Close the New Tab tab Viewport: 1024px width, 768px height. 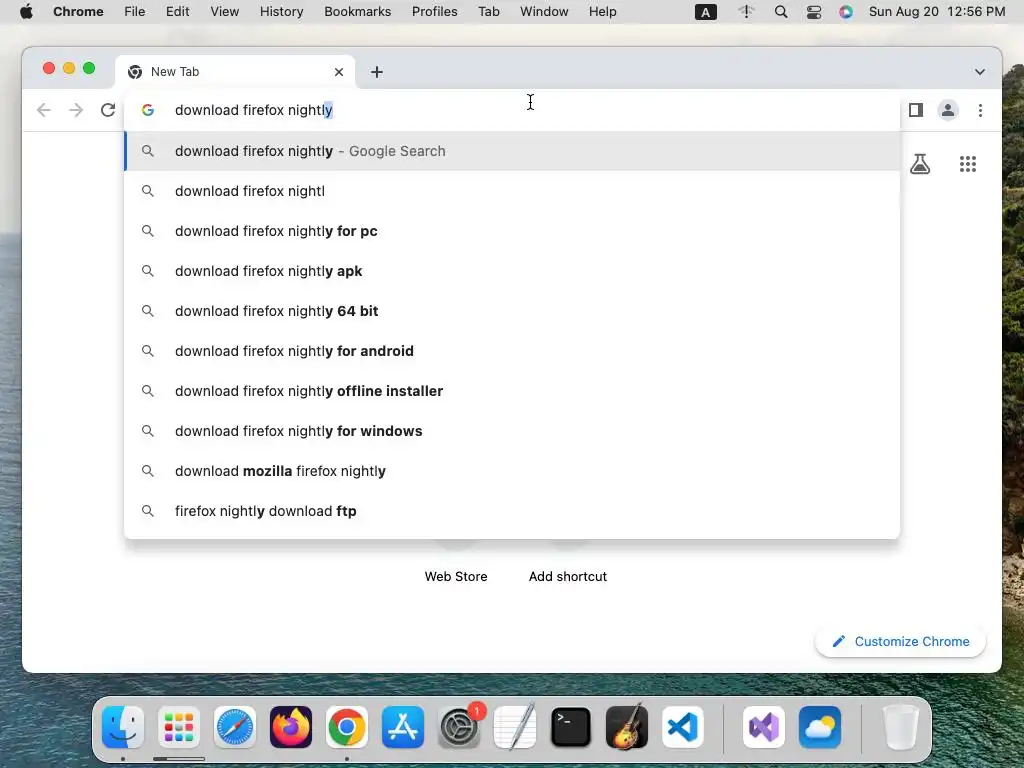click(x=338, y=72)
